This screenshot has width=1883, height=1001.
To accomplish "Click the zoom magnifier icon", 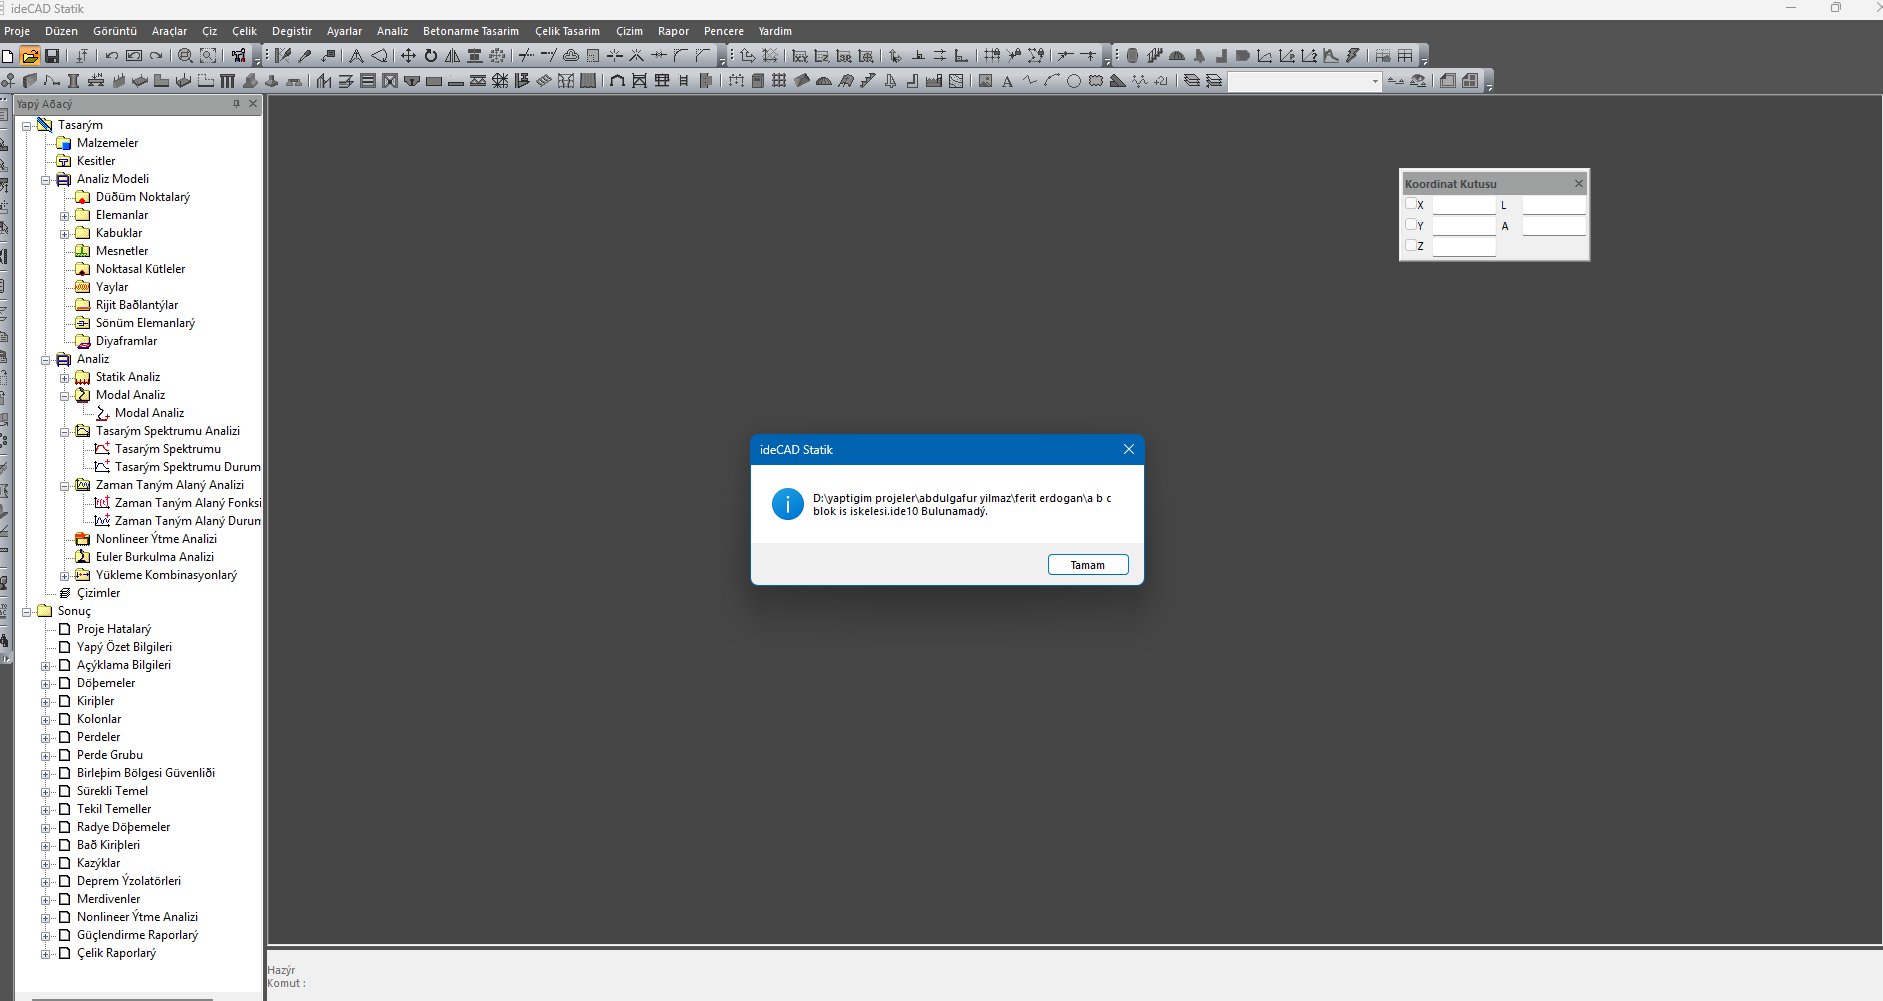I will tap(185, 56).
